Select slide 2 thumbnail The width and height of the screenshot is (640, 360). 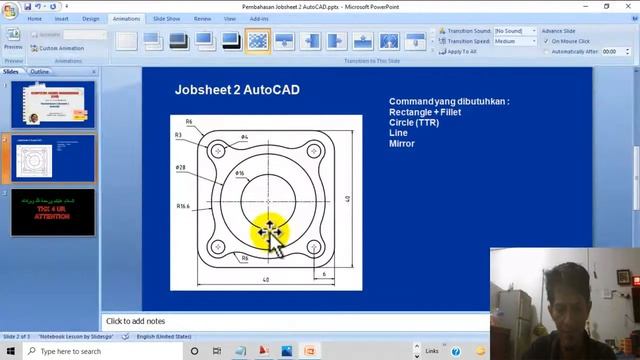(53, 158)
